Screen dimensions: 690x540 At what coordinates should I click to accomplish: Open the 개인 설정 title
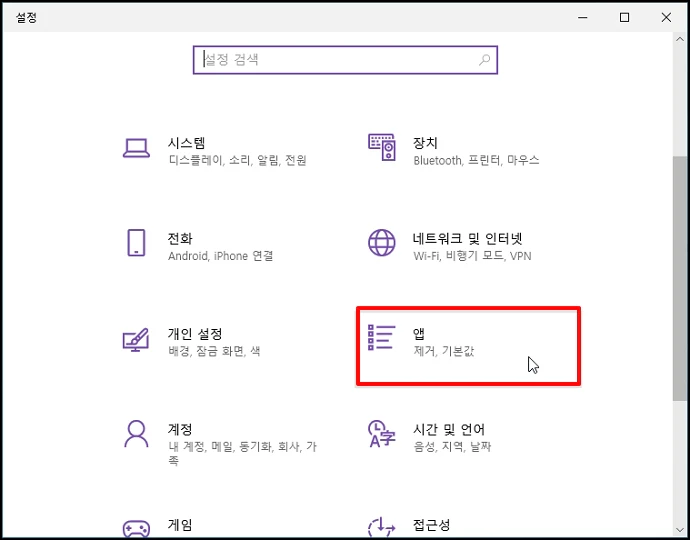(x=195, y=334)
